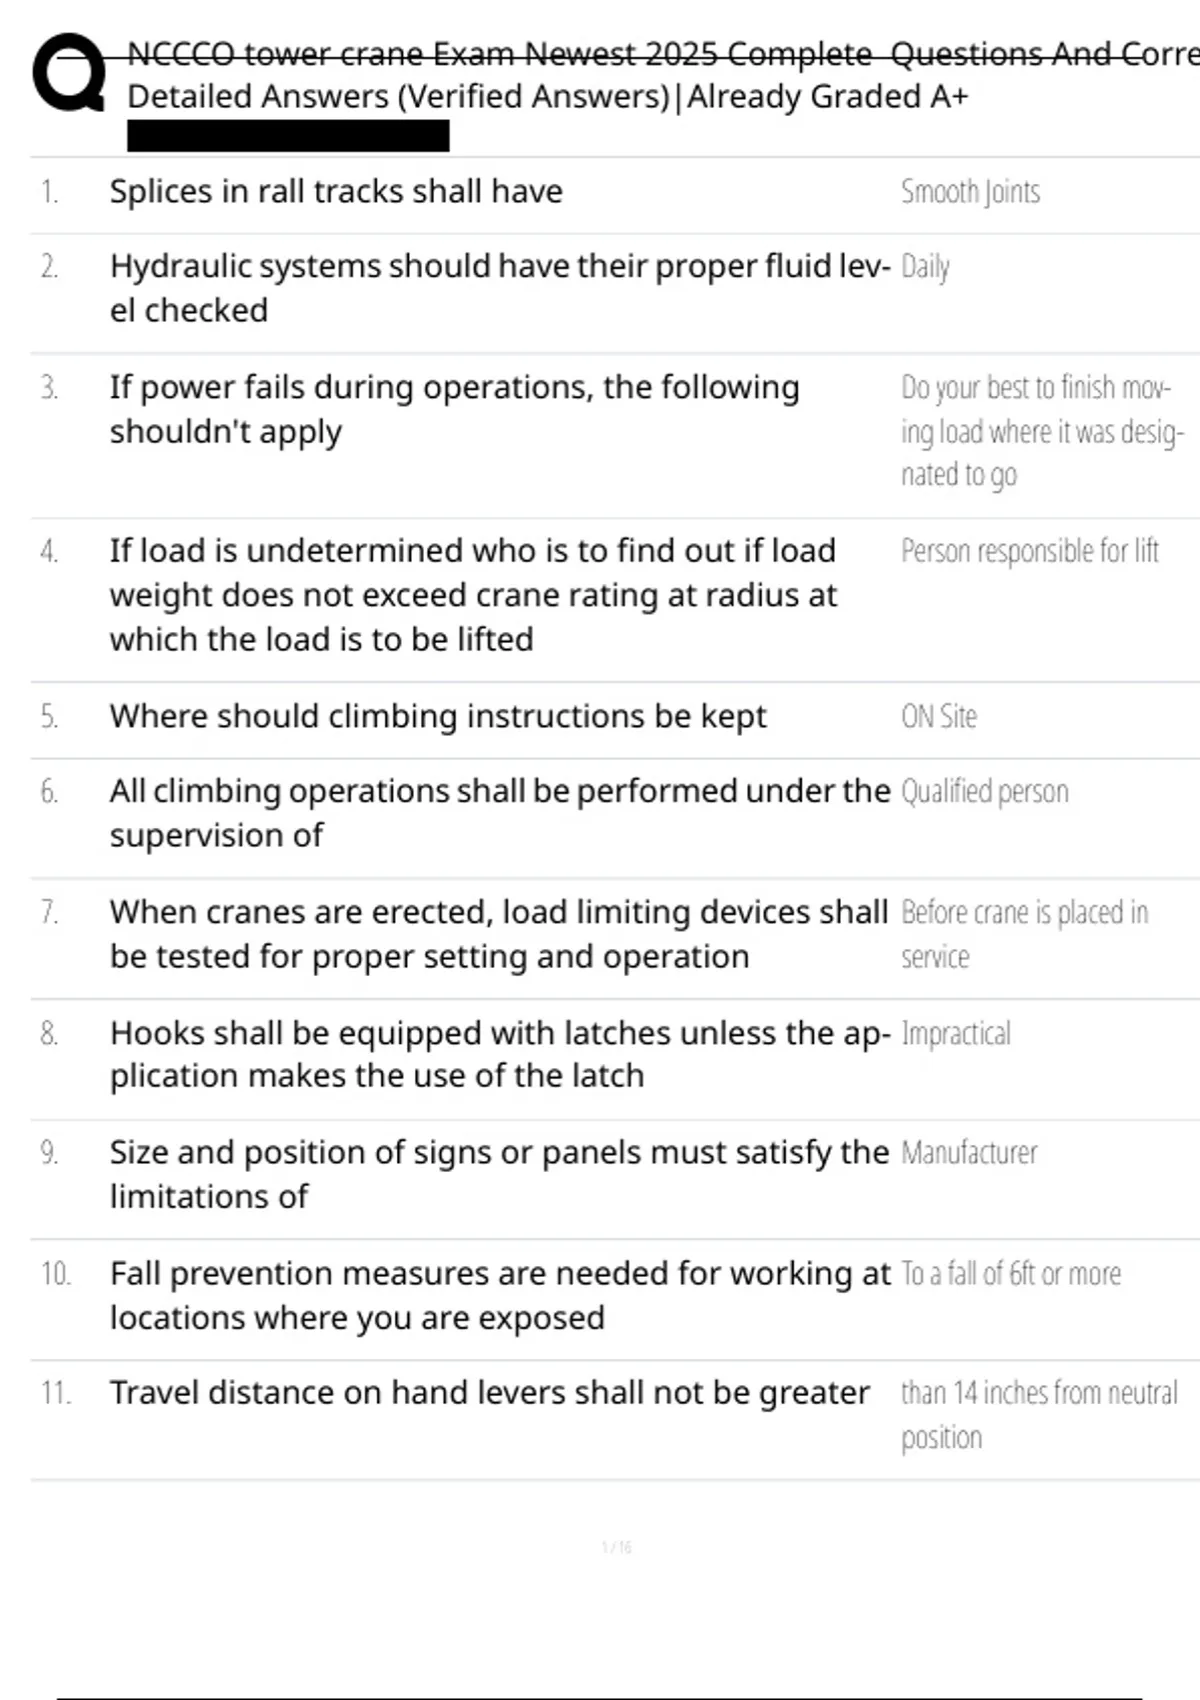
Task: Select question 7 about load limiting devices
Action: tap(498, 934)
